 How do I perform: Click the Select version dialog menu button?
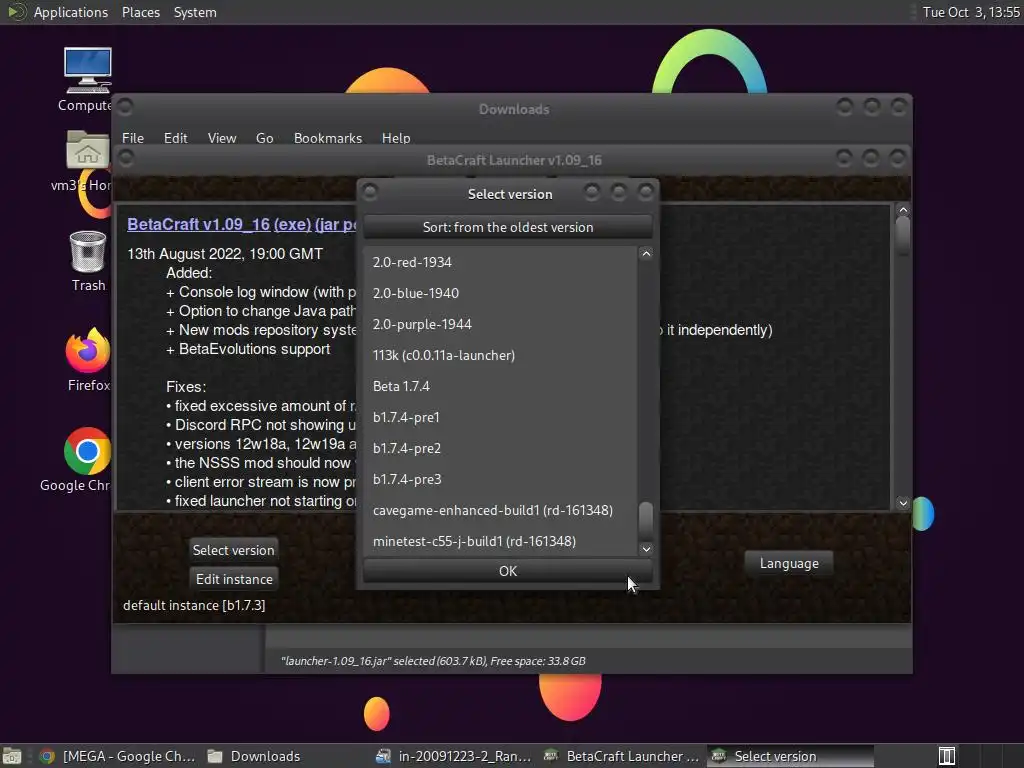370,192
